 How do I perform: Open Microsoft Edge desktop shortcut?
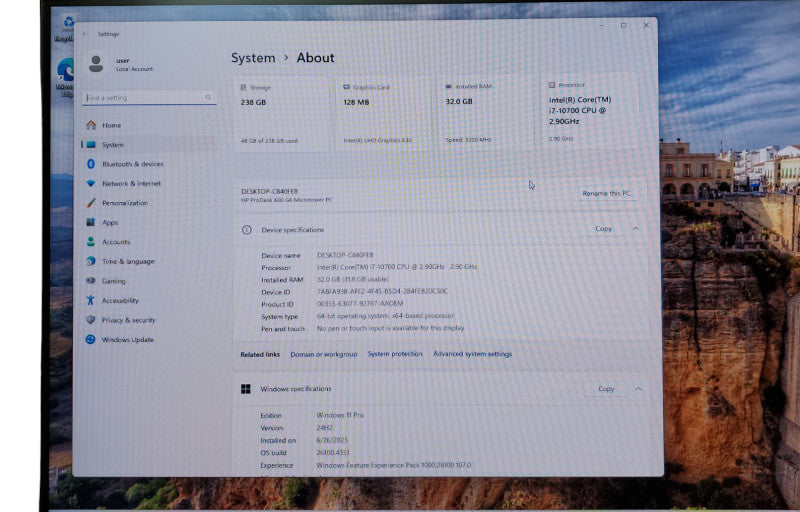point(65,76)
